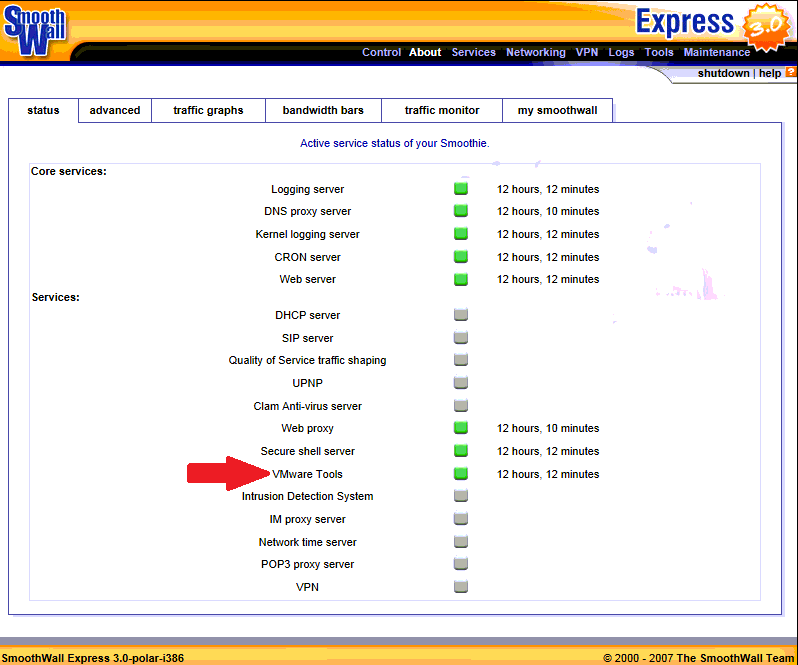Switch to the advanced tab

(115, 110)
